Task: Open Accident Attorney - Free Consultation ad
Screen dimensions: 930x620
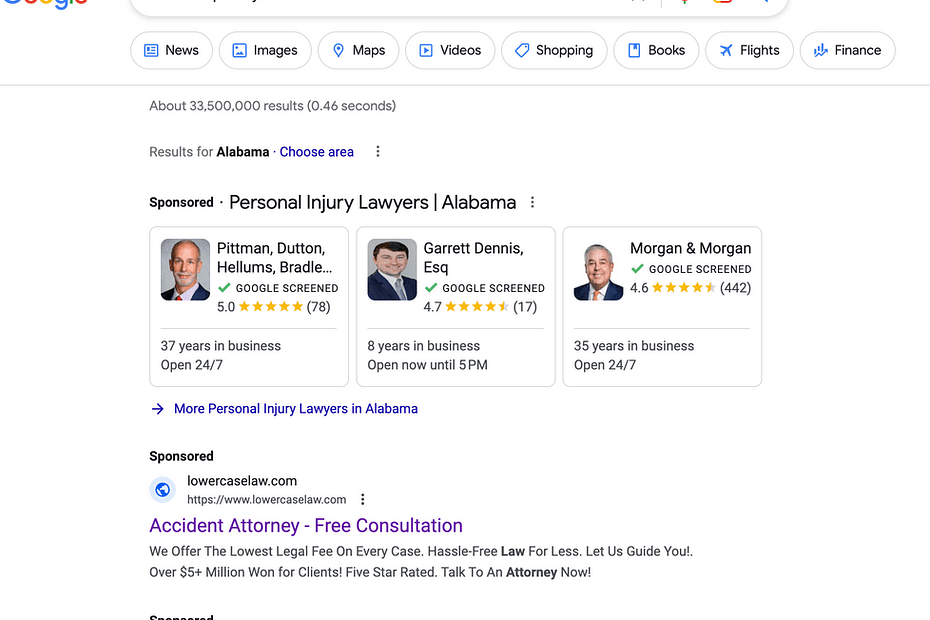Action: tap(306, 526)
